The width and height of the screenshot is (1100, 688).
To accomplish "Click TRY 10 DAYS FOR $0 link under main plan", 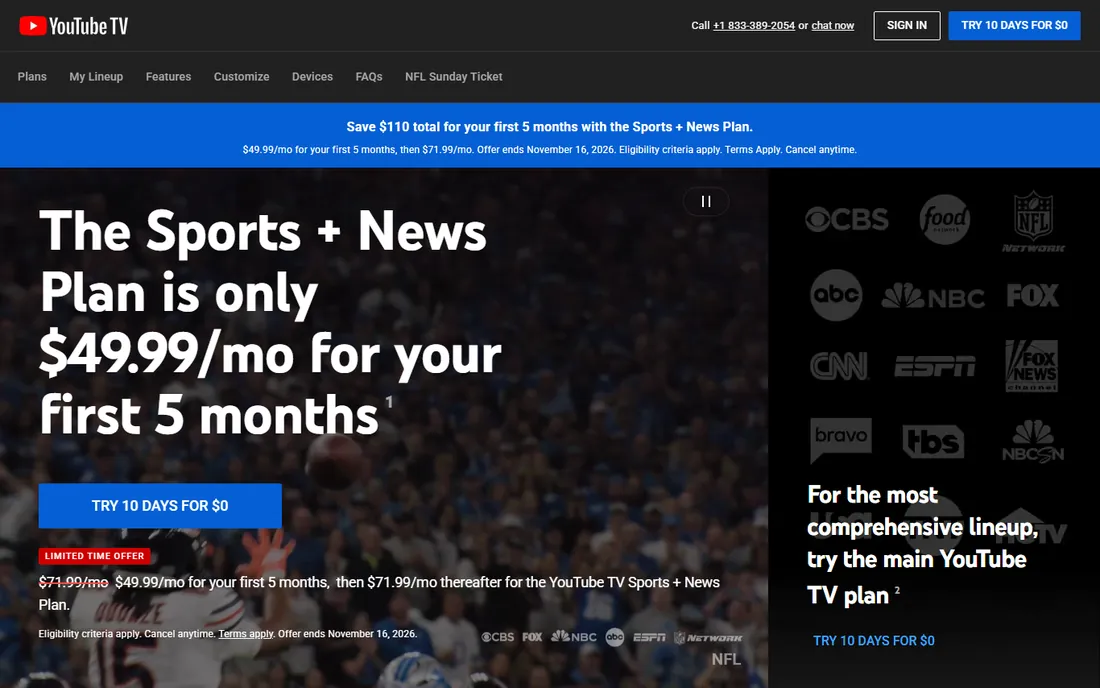I will click(x=873, y=640).
